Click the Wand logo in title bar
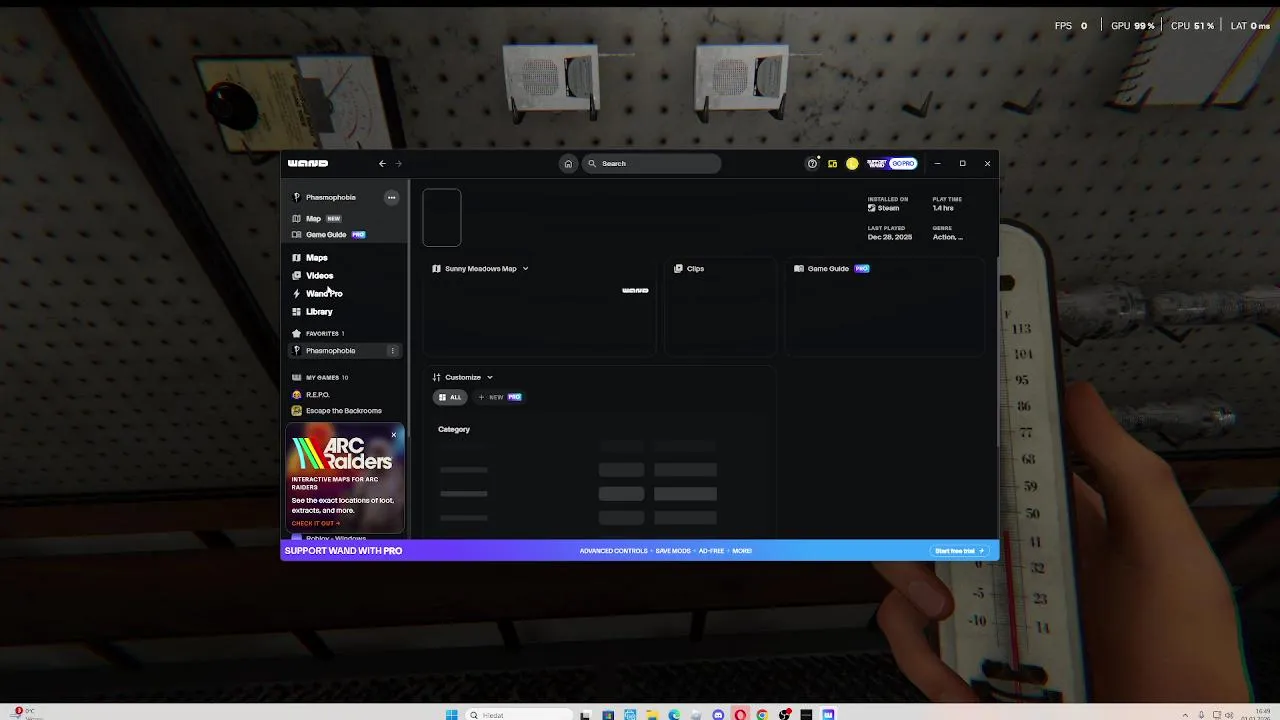Screen dimensions: 1280x720 point(308,164)
